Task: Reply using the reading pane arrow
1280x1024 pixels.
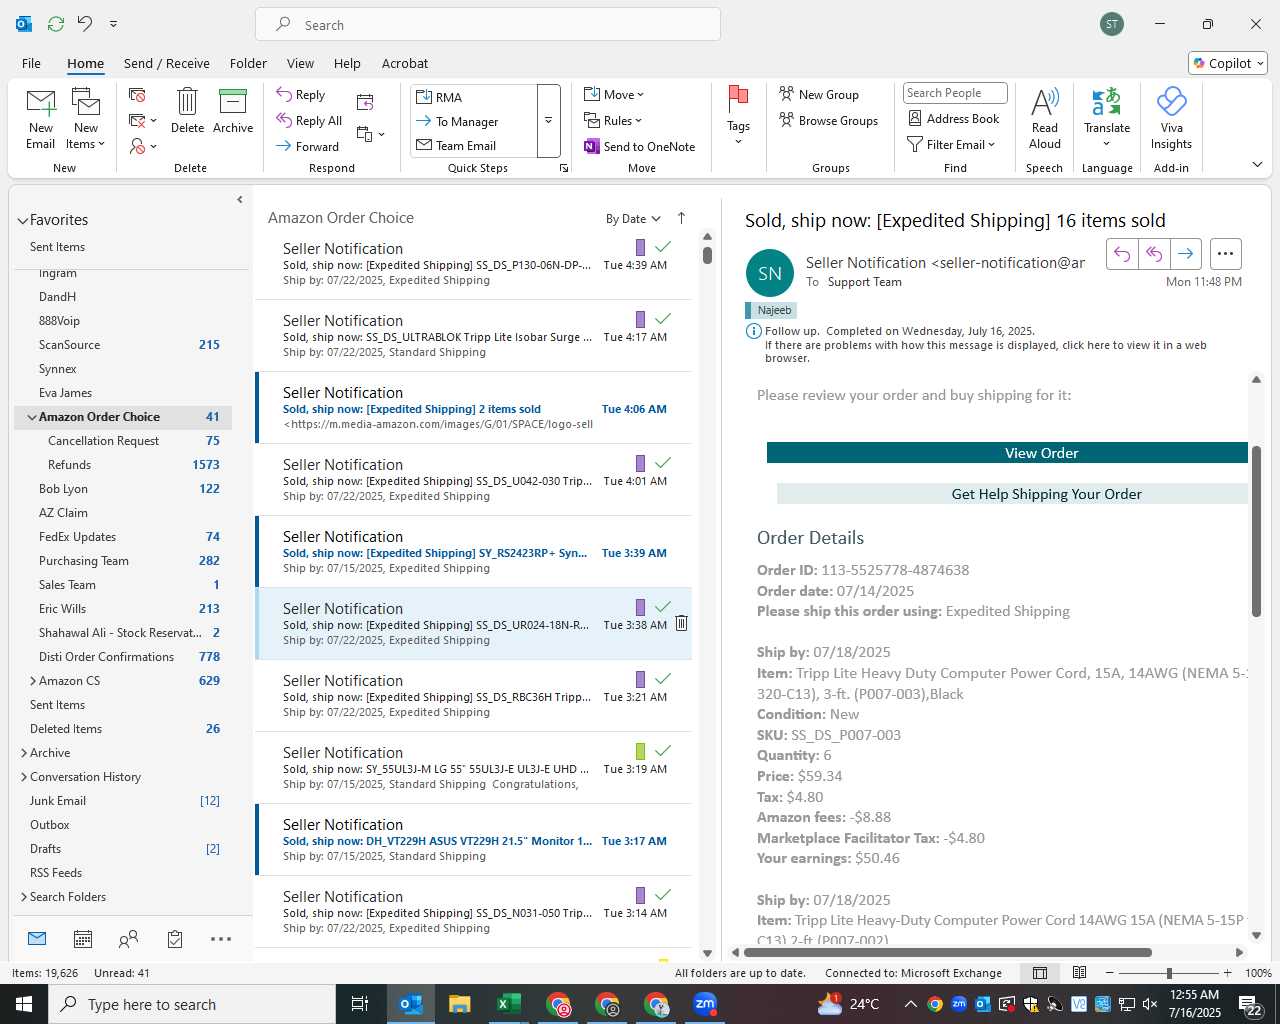Action: pos(1122,254)
